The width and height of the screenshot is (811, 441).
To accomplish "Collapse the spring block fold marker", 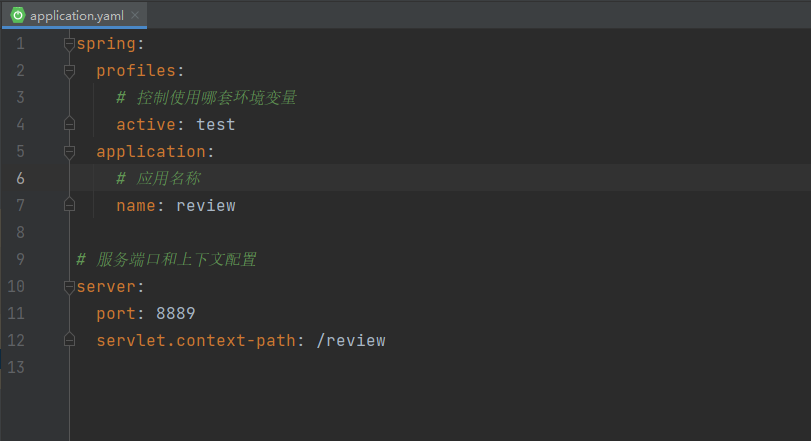I will [x=69, y=44].
